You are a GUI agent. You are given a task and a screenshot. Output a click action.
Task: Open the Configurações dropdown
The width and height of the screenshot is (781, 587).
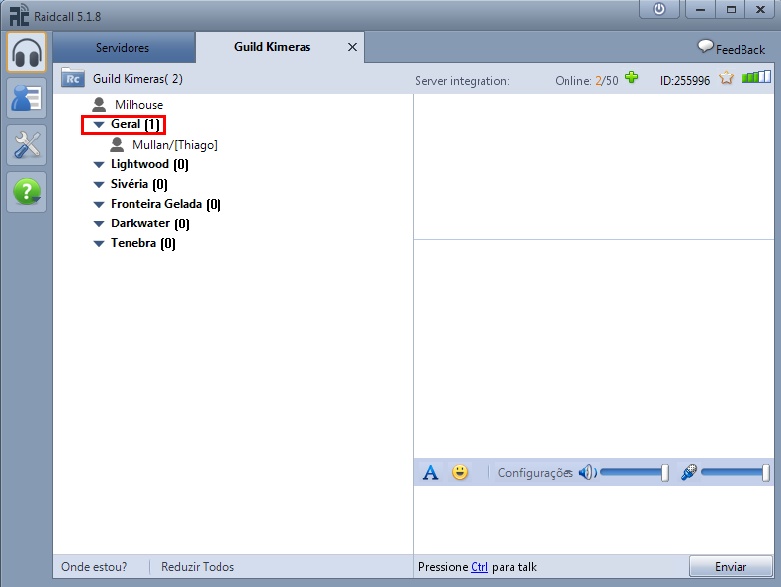(x=535, y=472)
